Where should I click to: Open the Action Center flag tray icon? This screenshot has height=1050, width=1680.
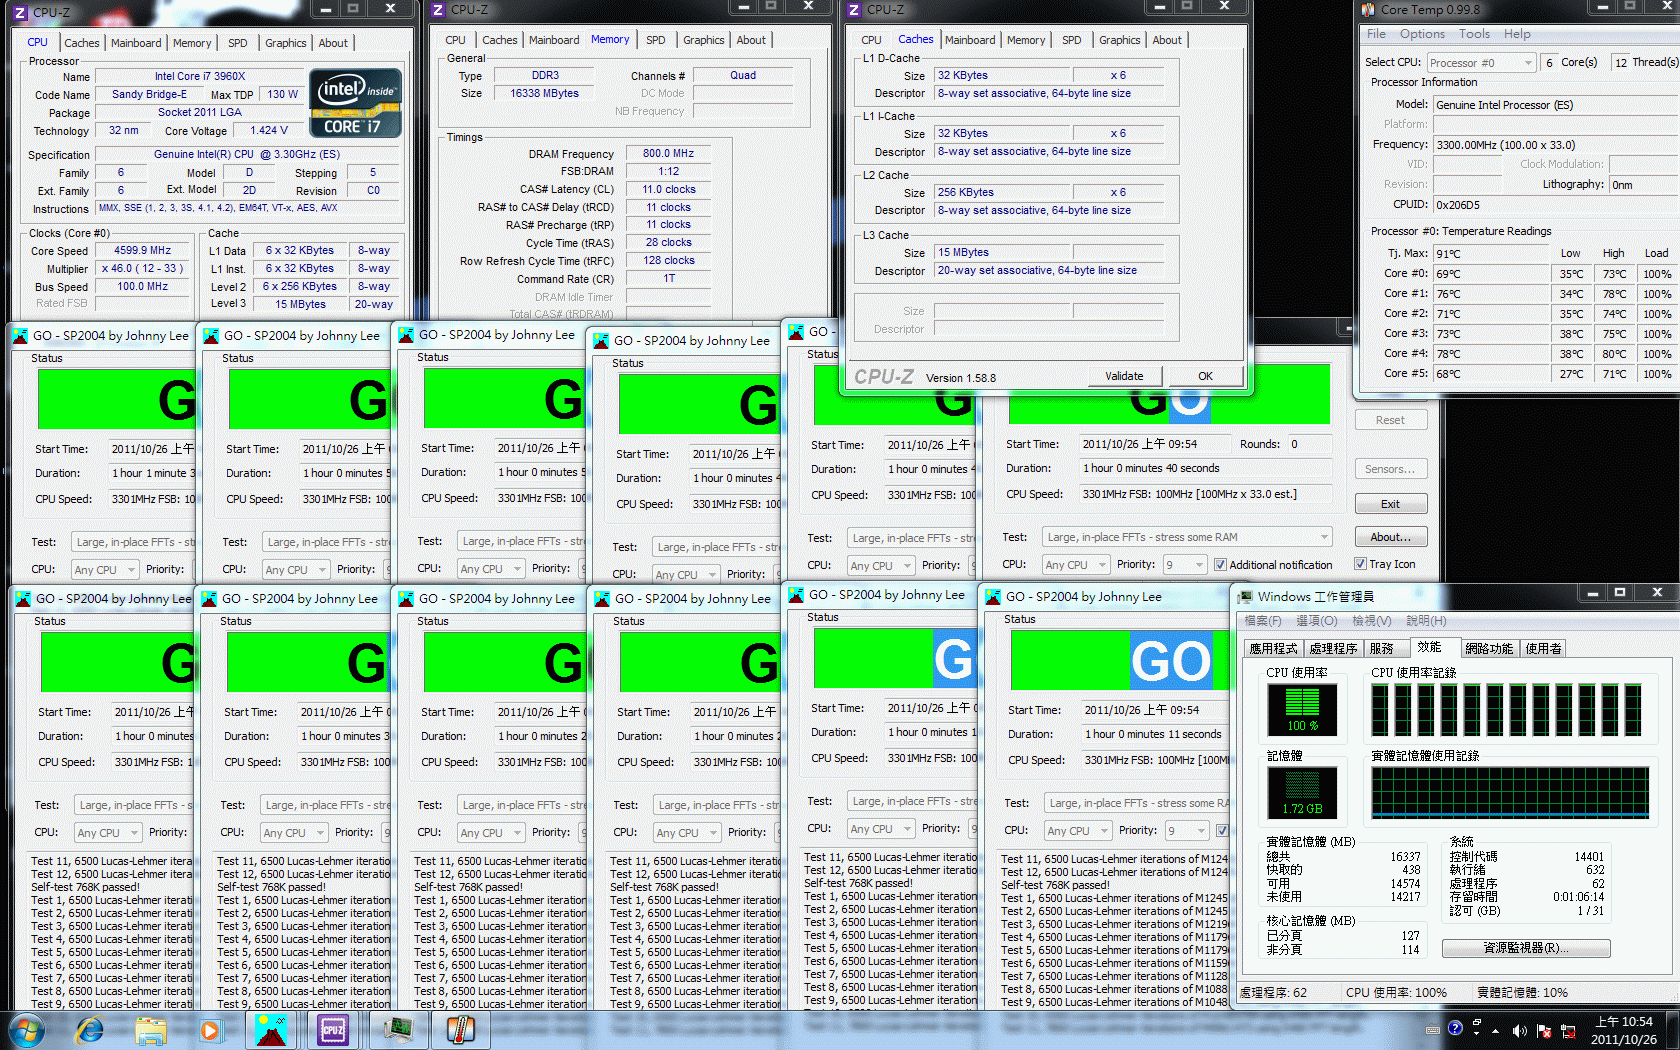1544,1030
